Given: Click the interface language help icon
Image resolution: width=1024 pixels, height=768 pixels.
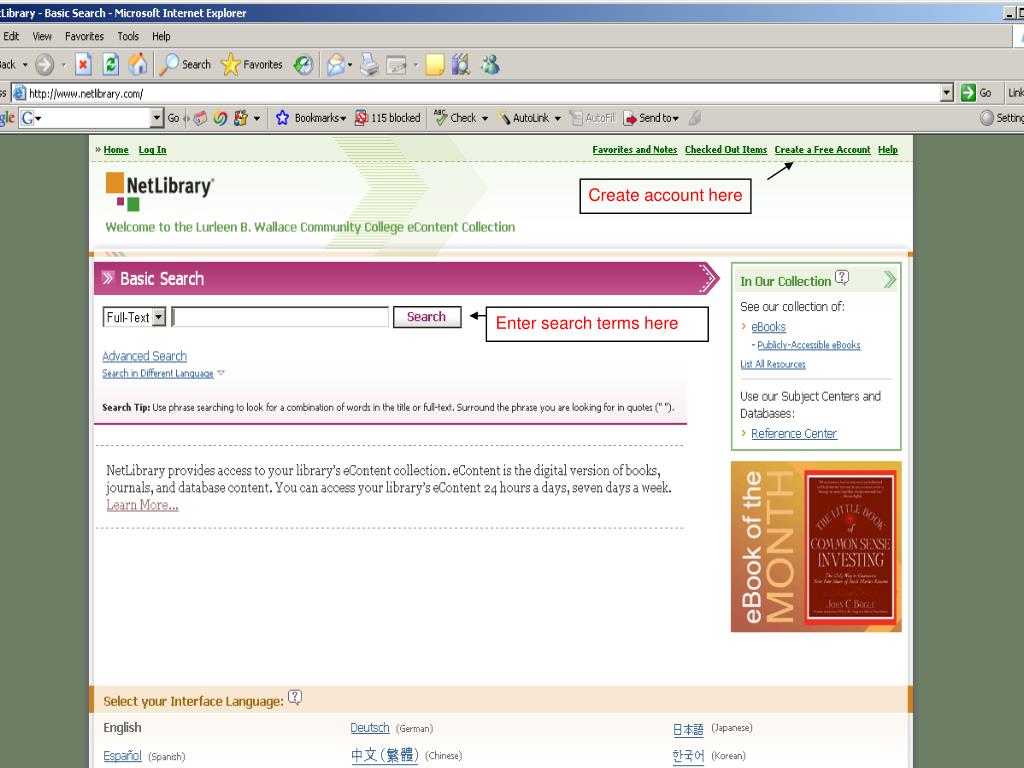Looking at the screenshot, I should (295, 697).
